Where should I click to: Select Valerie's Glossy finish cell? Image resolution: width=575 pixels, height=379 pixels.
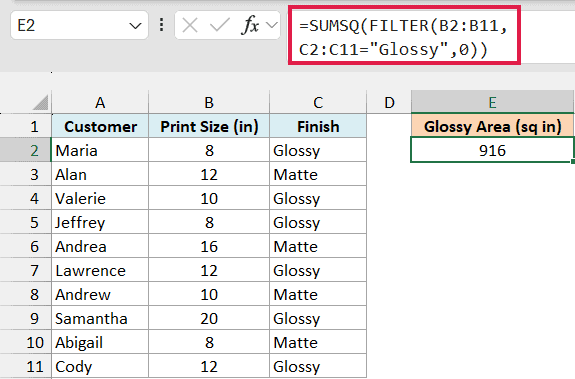coord(318,198)
